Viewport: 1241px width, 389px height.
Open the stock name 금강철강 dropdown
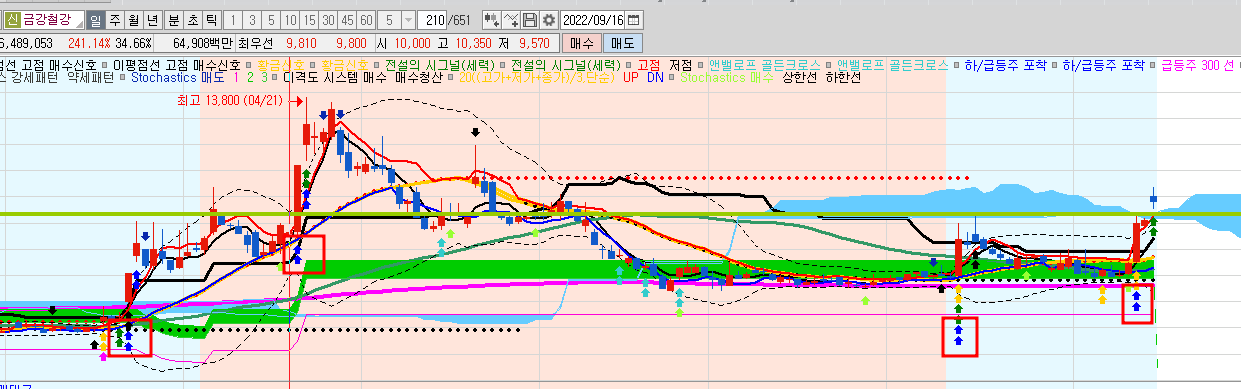tap(52, 19)
